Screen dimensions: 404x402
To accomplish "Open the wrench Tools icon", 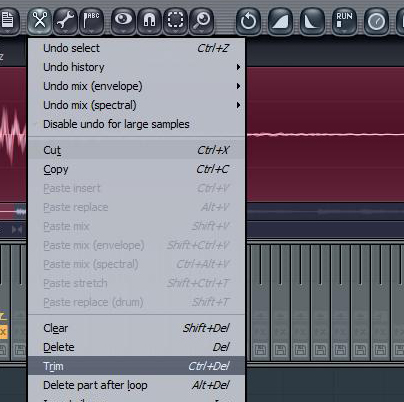I will coord(65,21).
